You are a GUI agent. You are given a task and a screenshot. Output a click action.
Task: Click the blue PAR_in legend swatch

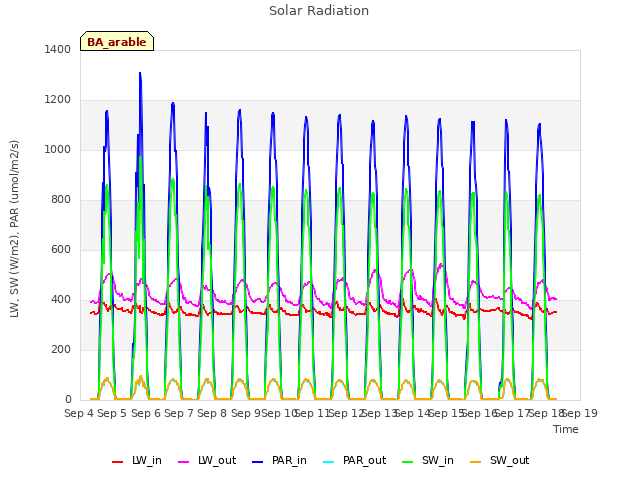258,462
